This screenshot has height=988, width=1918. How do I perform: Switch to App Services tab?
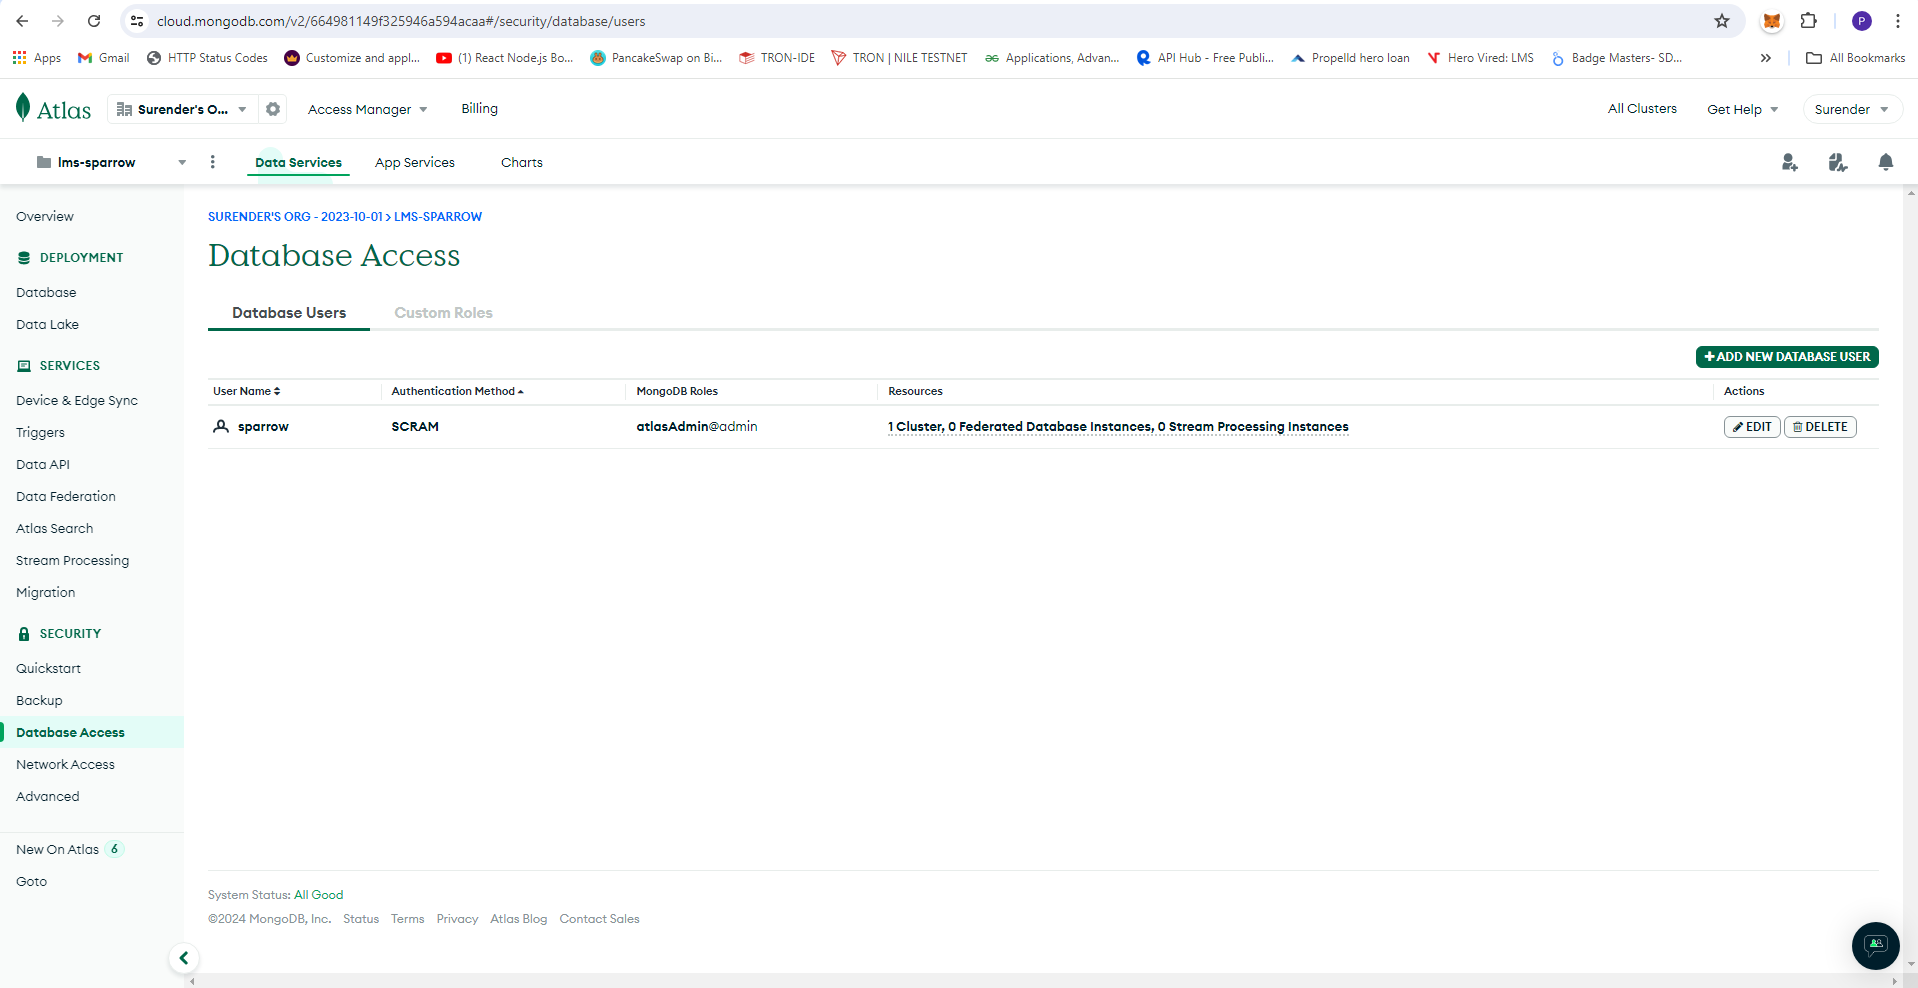(415, 162)
